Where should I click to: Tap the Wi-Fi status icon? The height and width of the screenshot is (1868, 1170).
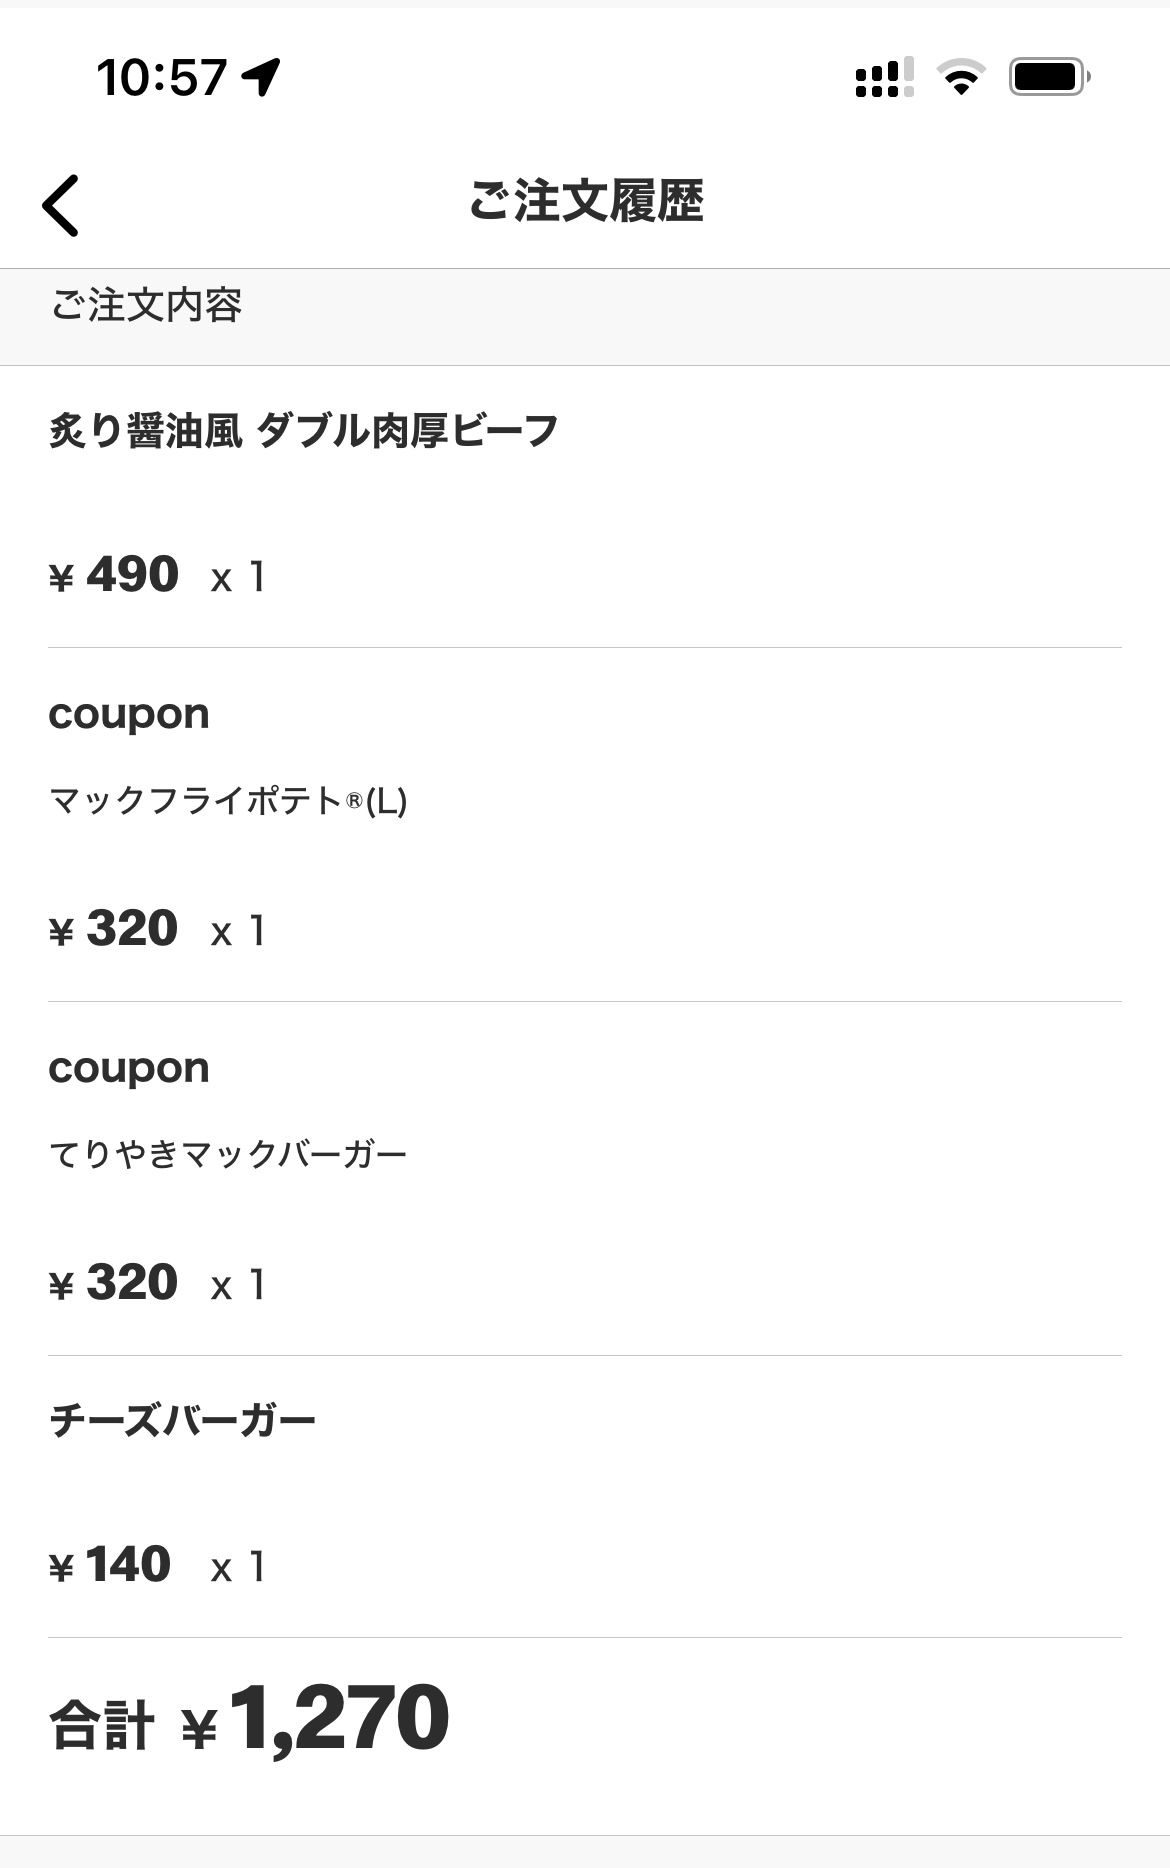click(960, 77)
